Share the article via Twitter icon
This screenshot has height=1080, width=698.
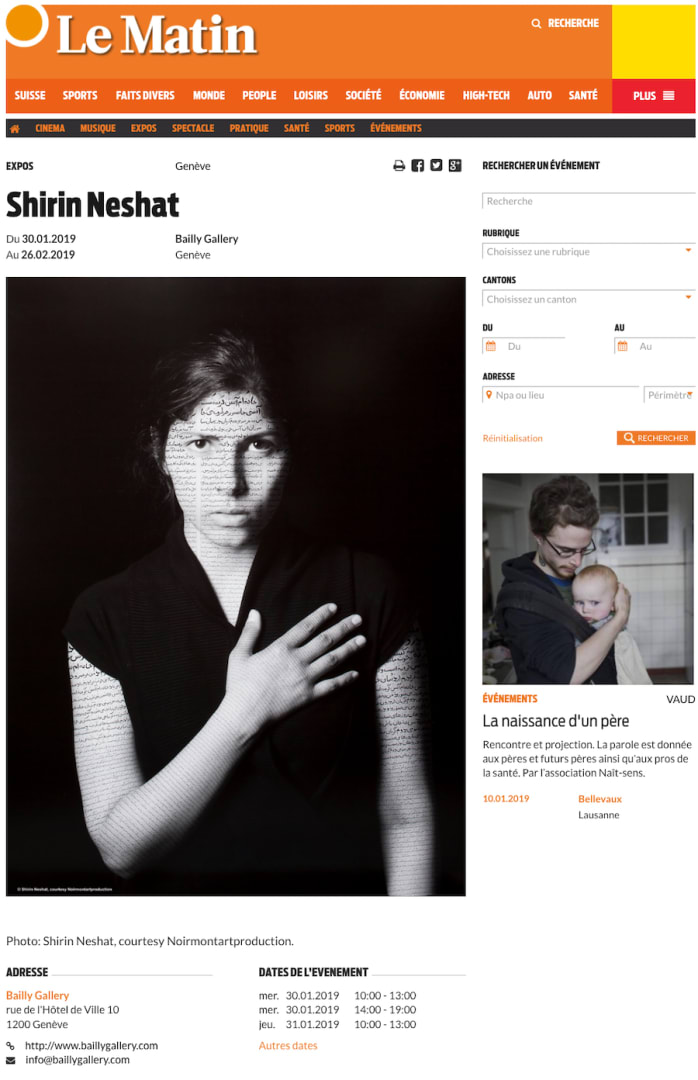(436, 165)
